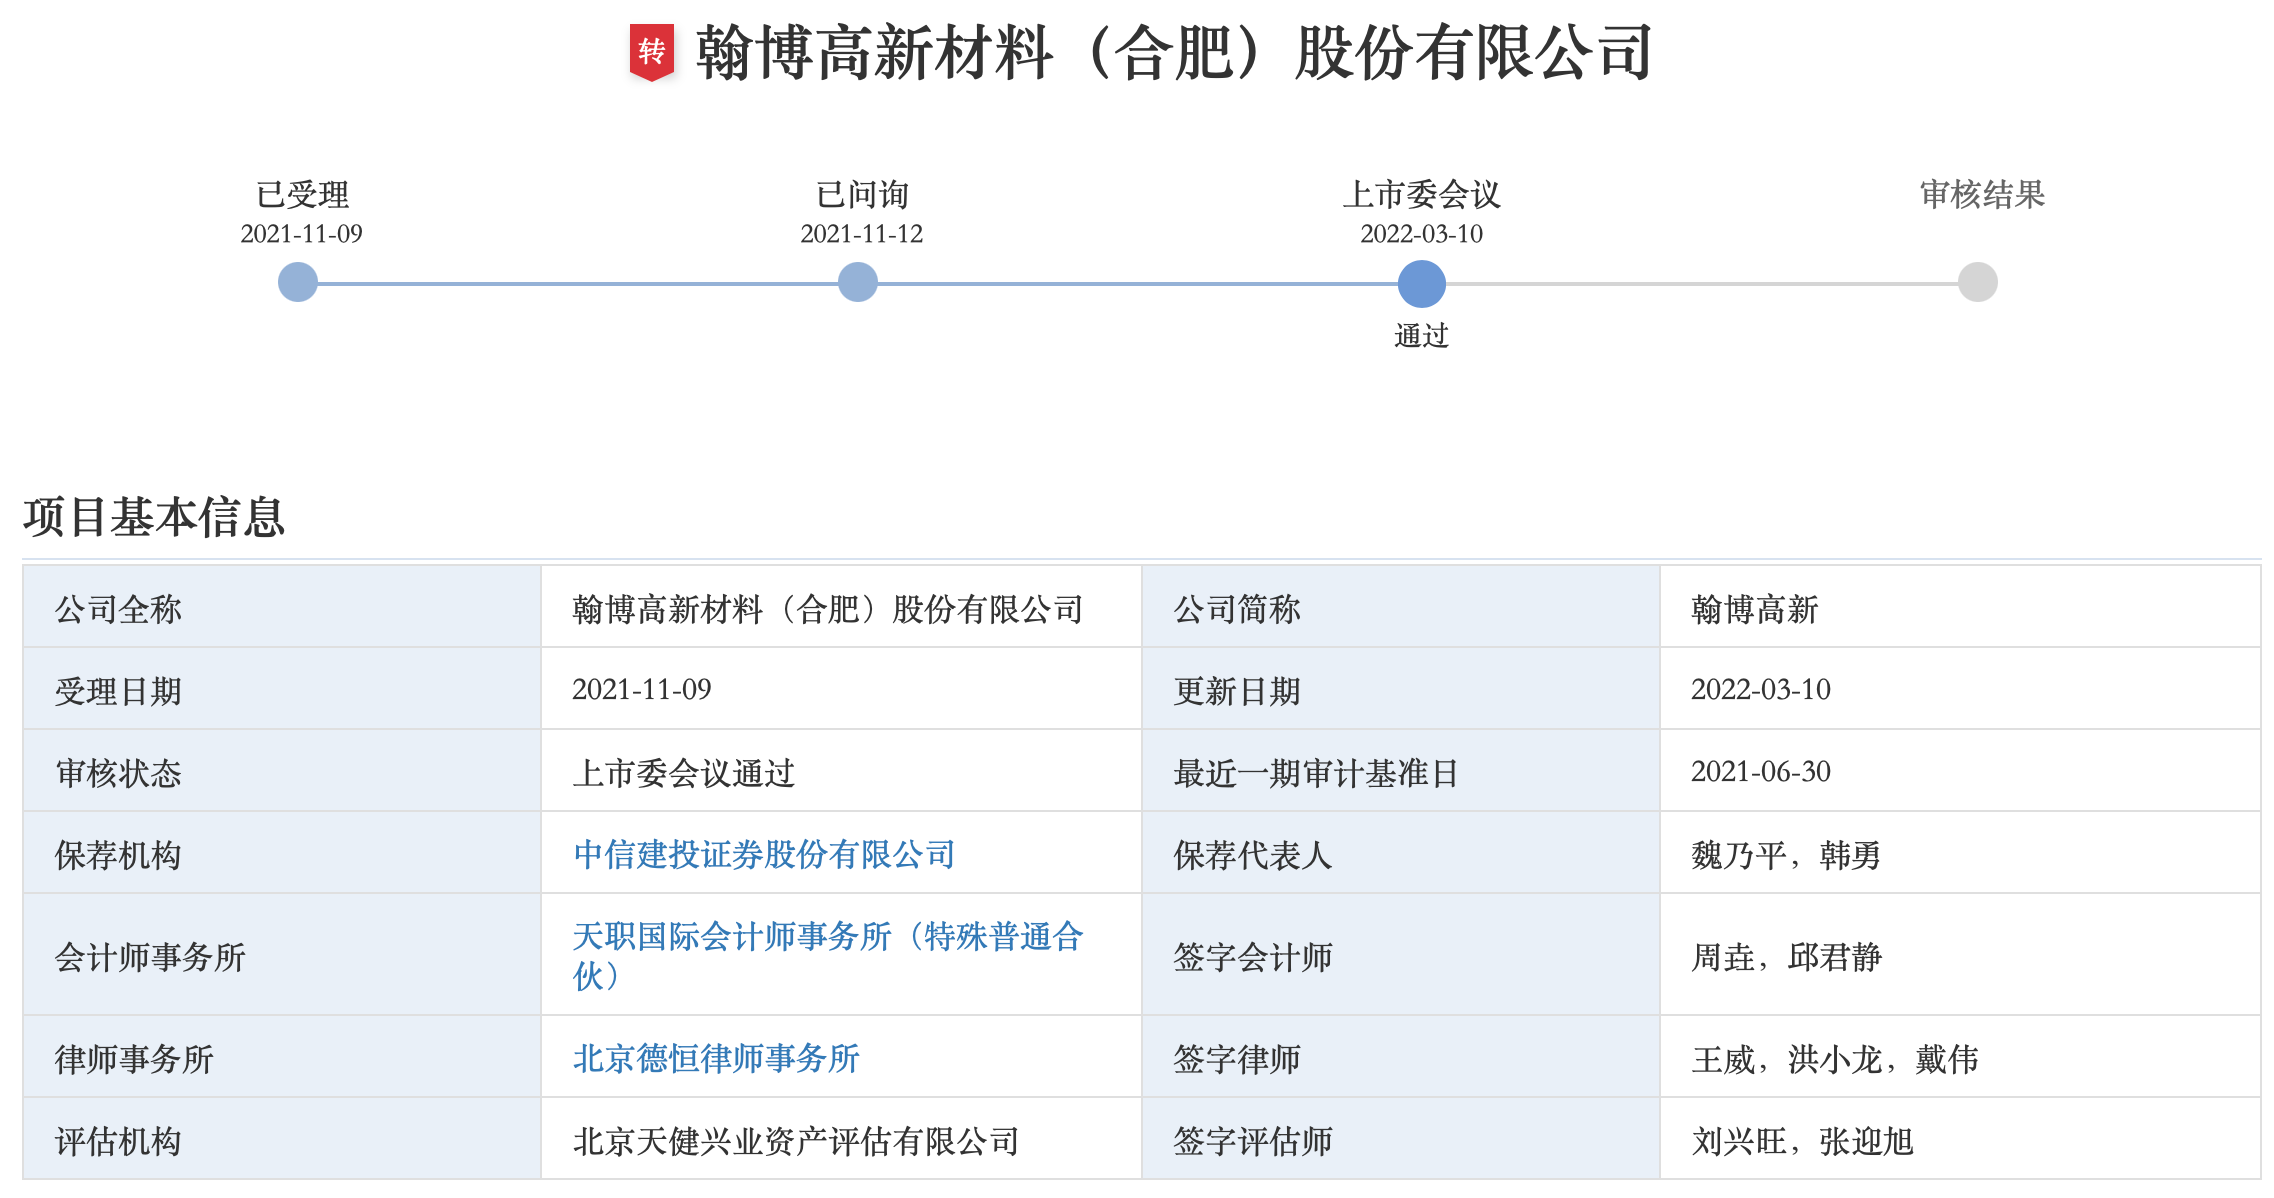Image resolution: width=2274 pixels, height=1198 pixels.
Task: Click the 项目基本信息 section heading
Action: [154, 517]
